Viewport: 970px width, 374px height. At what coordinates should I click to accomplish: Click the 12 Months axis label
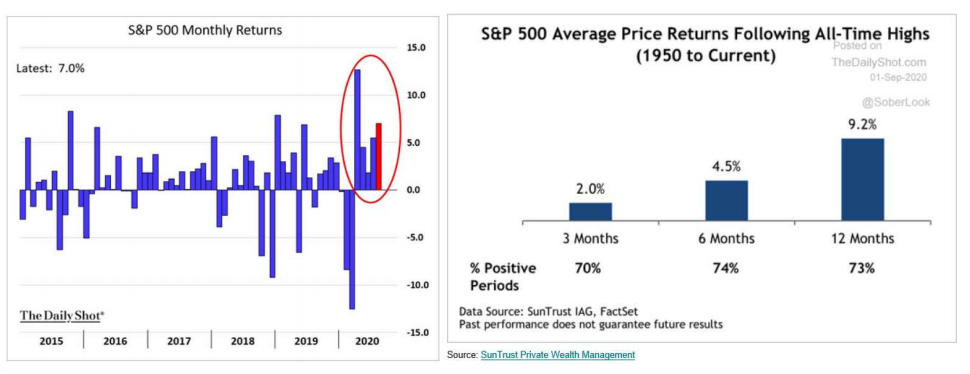[862, 239]
